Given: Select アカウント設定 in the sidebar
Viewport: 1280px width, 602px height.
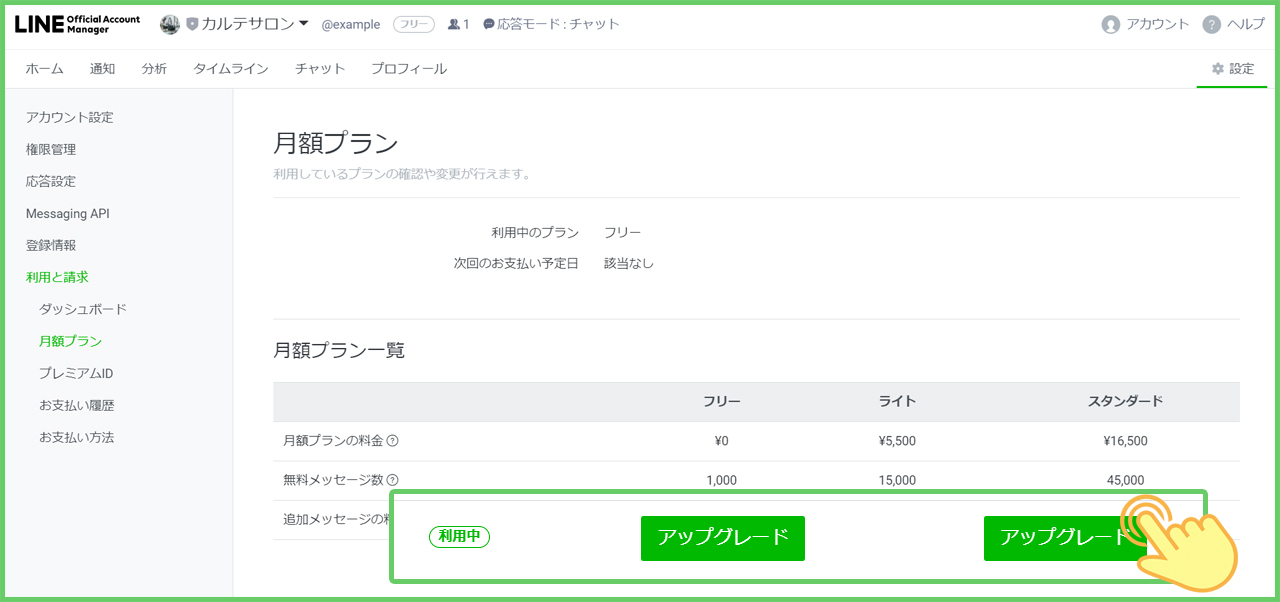Looking at the screenshot, I should pyautogui.click(x=70, y=117).
